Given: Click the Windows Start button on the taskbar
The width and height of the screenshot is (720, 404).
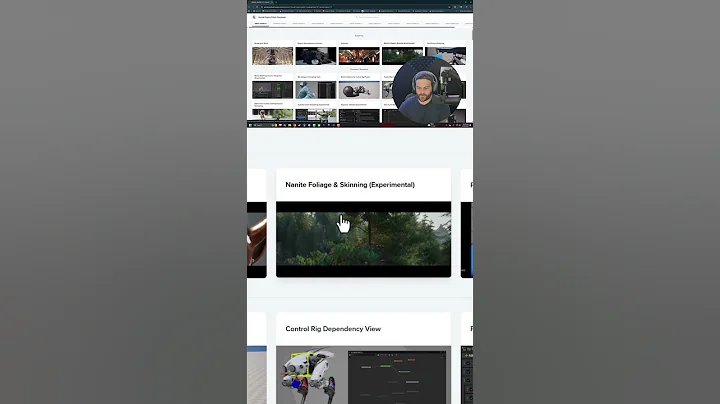Looking at the screenshot, I should point(250,125).
